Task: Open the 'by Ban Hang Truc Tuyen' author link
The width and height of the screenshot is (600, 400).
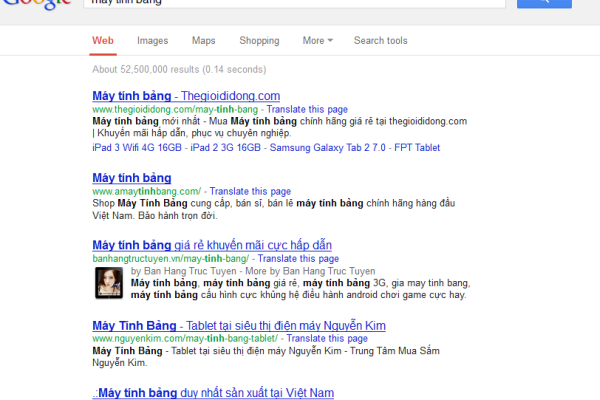Action: coord(183,271)
